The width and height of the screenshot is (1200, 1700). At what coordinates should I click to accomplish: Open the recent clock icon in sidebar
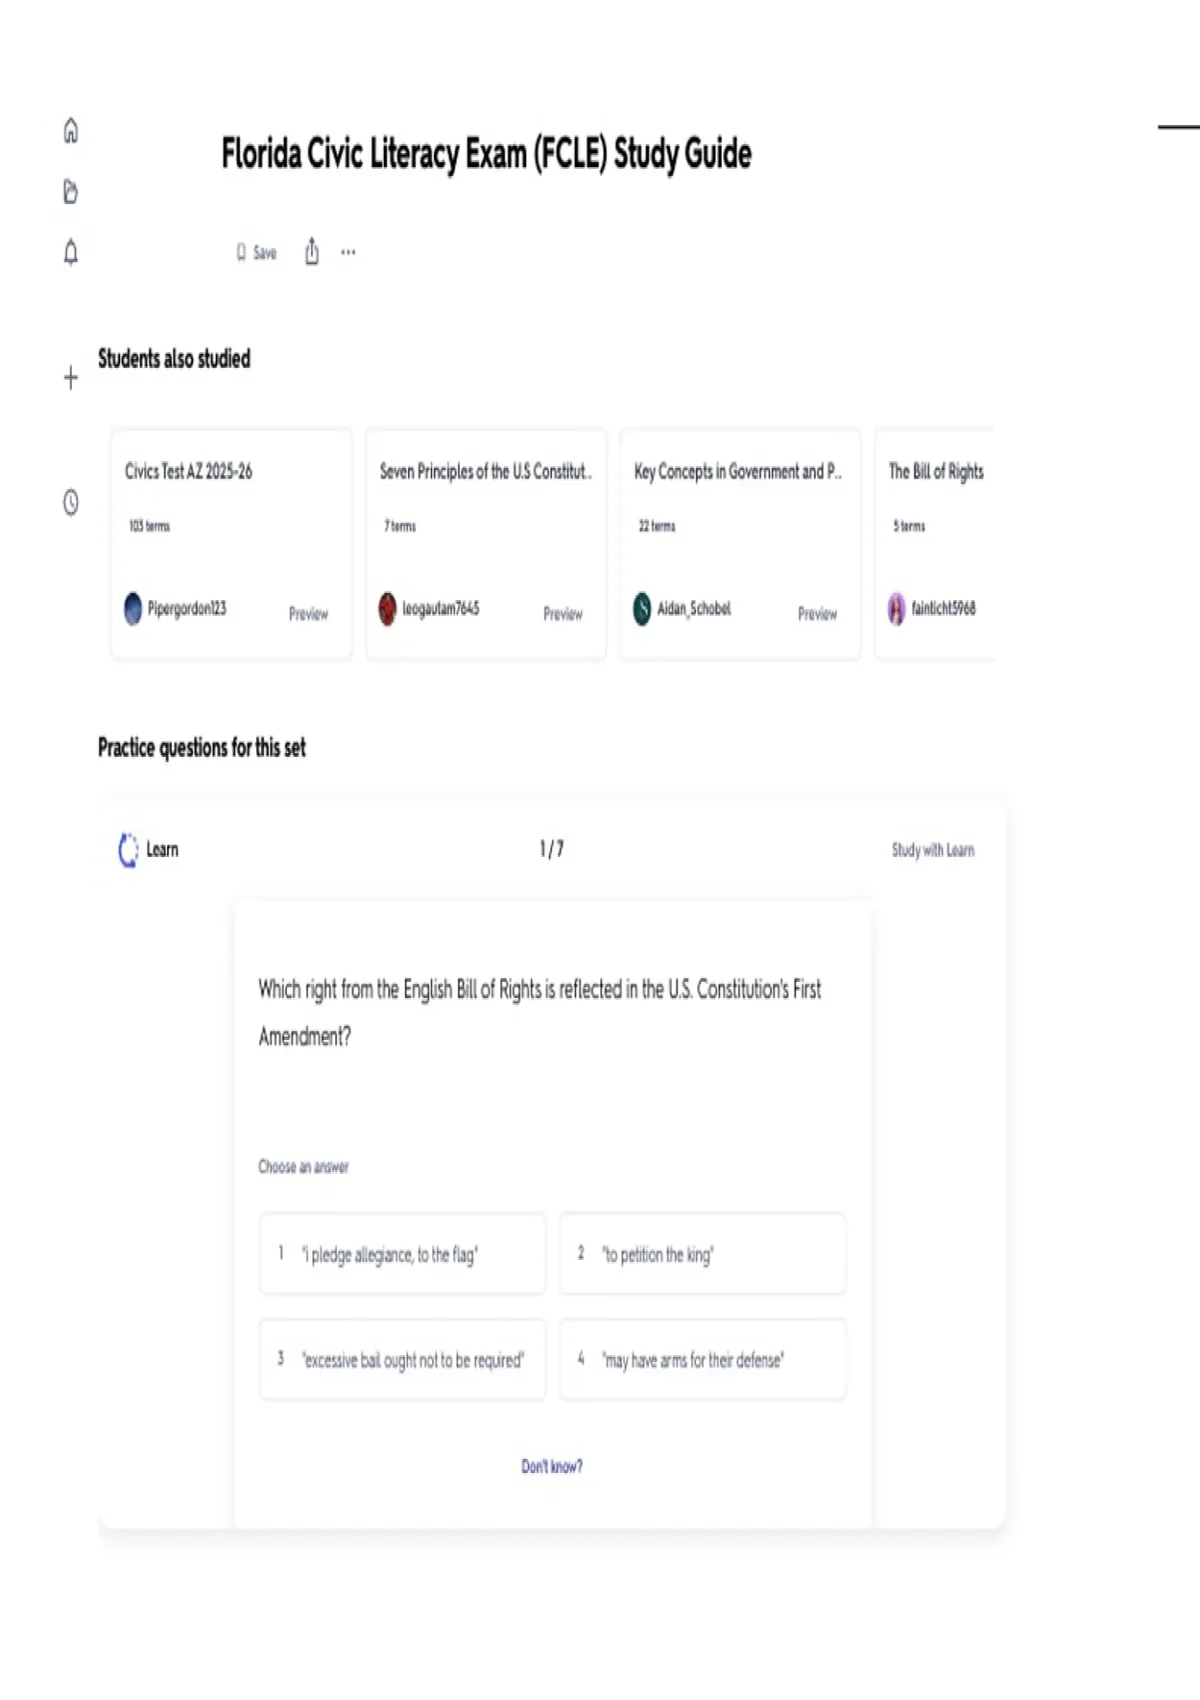click(x=71, y=502)
